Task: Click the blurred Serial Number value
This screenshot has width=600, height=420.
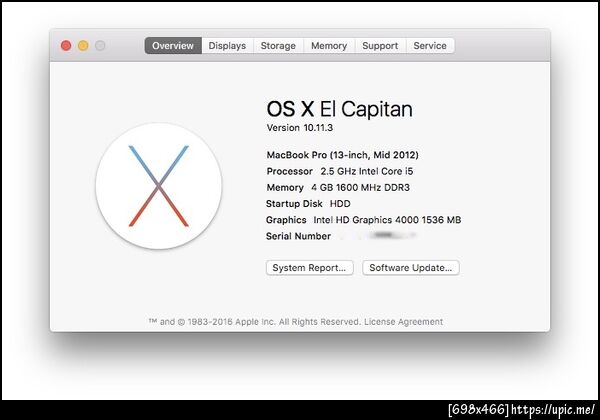Action: click(378, 235)
